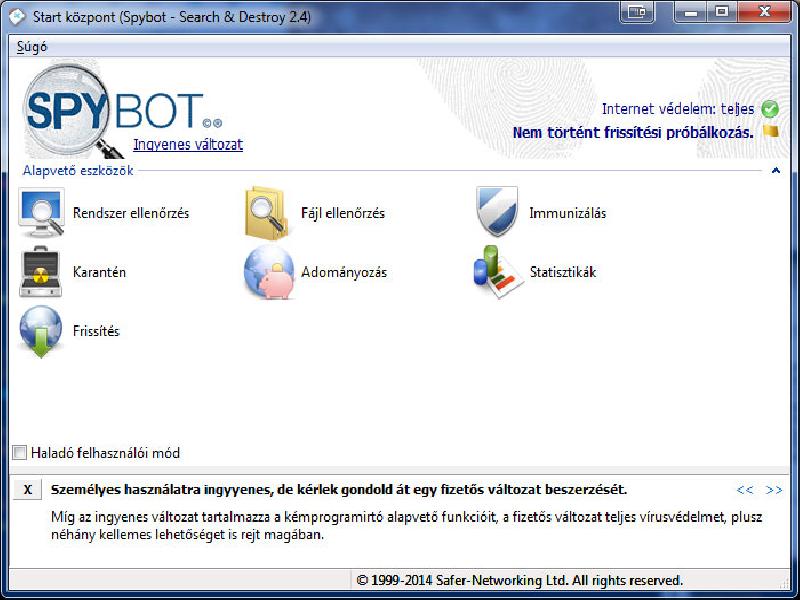This screenshot has width=800, height=600.
Task: Click the bold Személyes használatra ingyyenes headline
Action: (339, 490)
